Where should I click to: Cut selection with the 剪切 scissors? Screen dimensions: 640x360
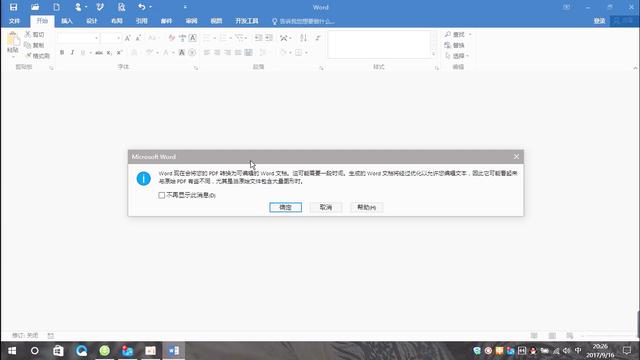[x=35, y=35]
